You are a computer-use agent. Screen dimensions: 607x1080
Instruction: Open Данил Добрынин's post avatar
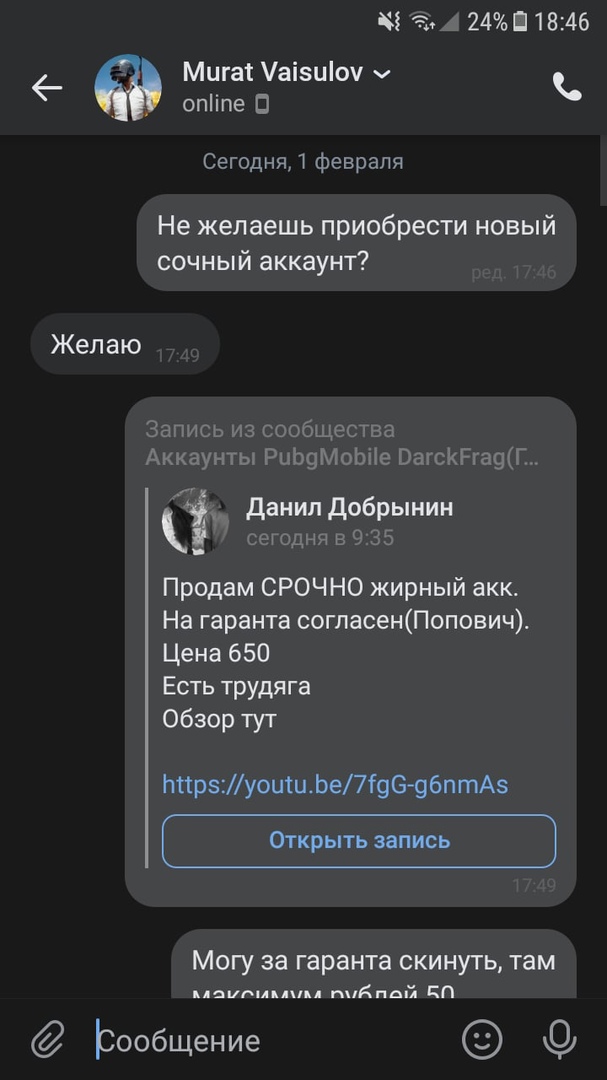click(196, 521)
